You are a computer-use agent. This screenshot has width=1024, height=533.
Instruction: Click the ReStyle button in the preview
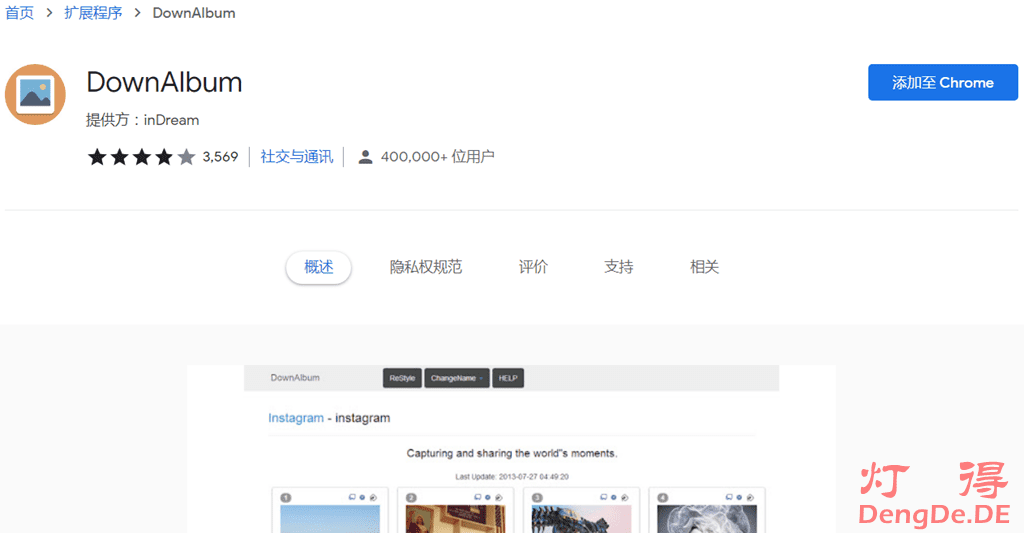click(402, 378)
